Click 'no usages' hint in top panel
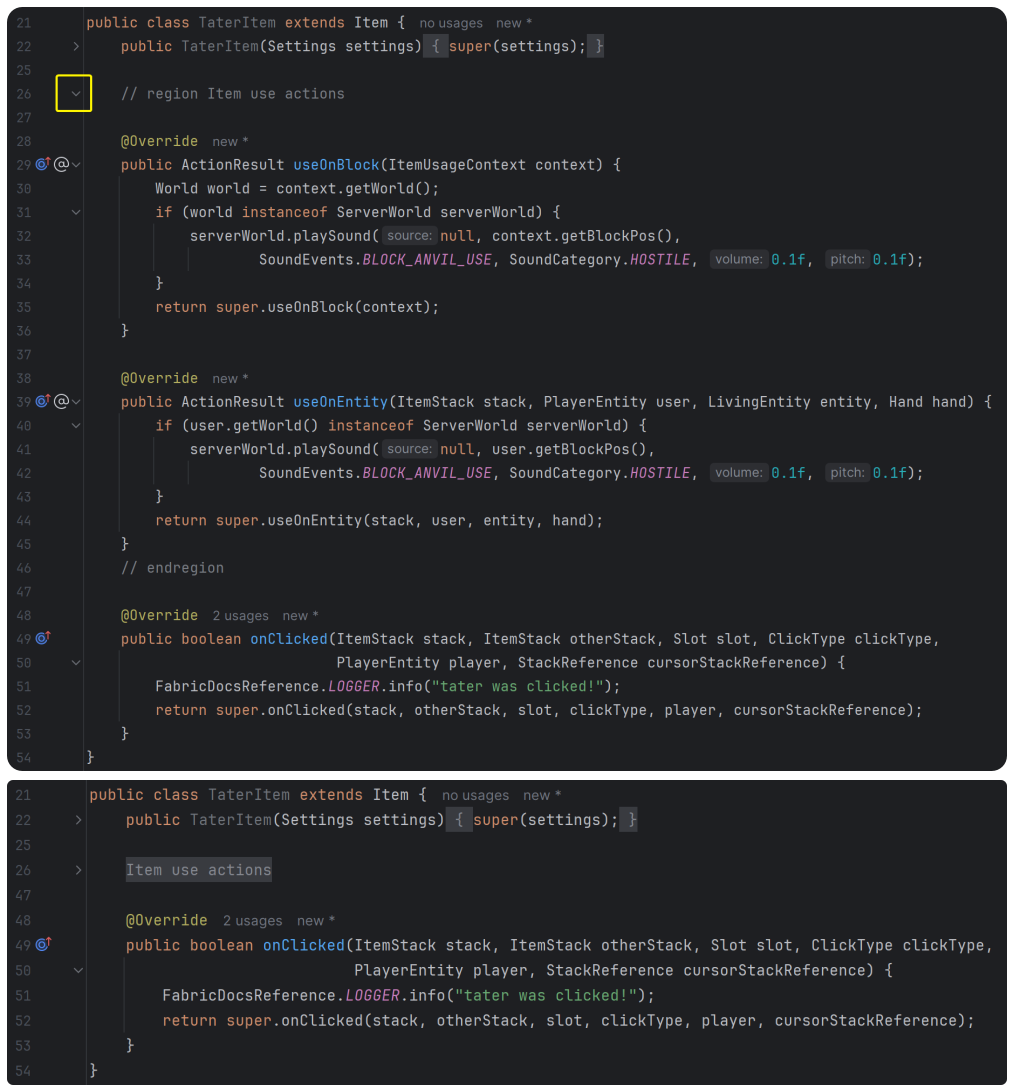This screenshot has width=1014, height=1092. click(x=450, y=23)
